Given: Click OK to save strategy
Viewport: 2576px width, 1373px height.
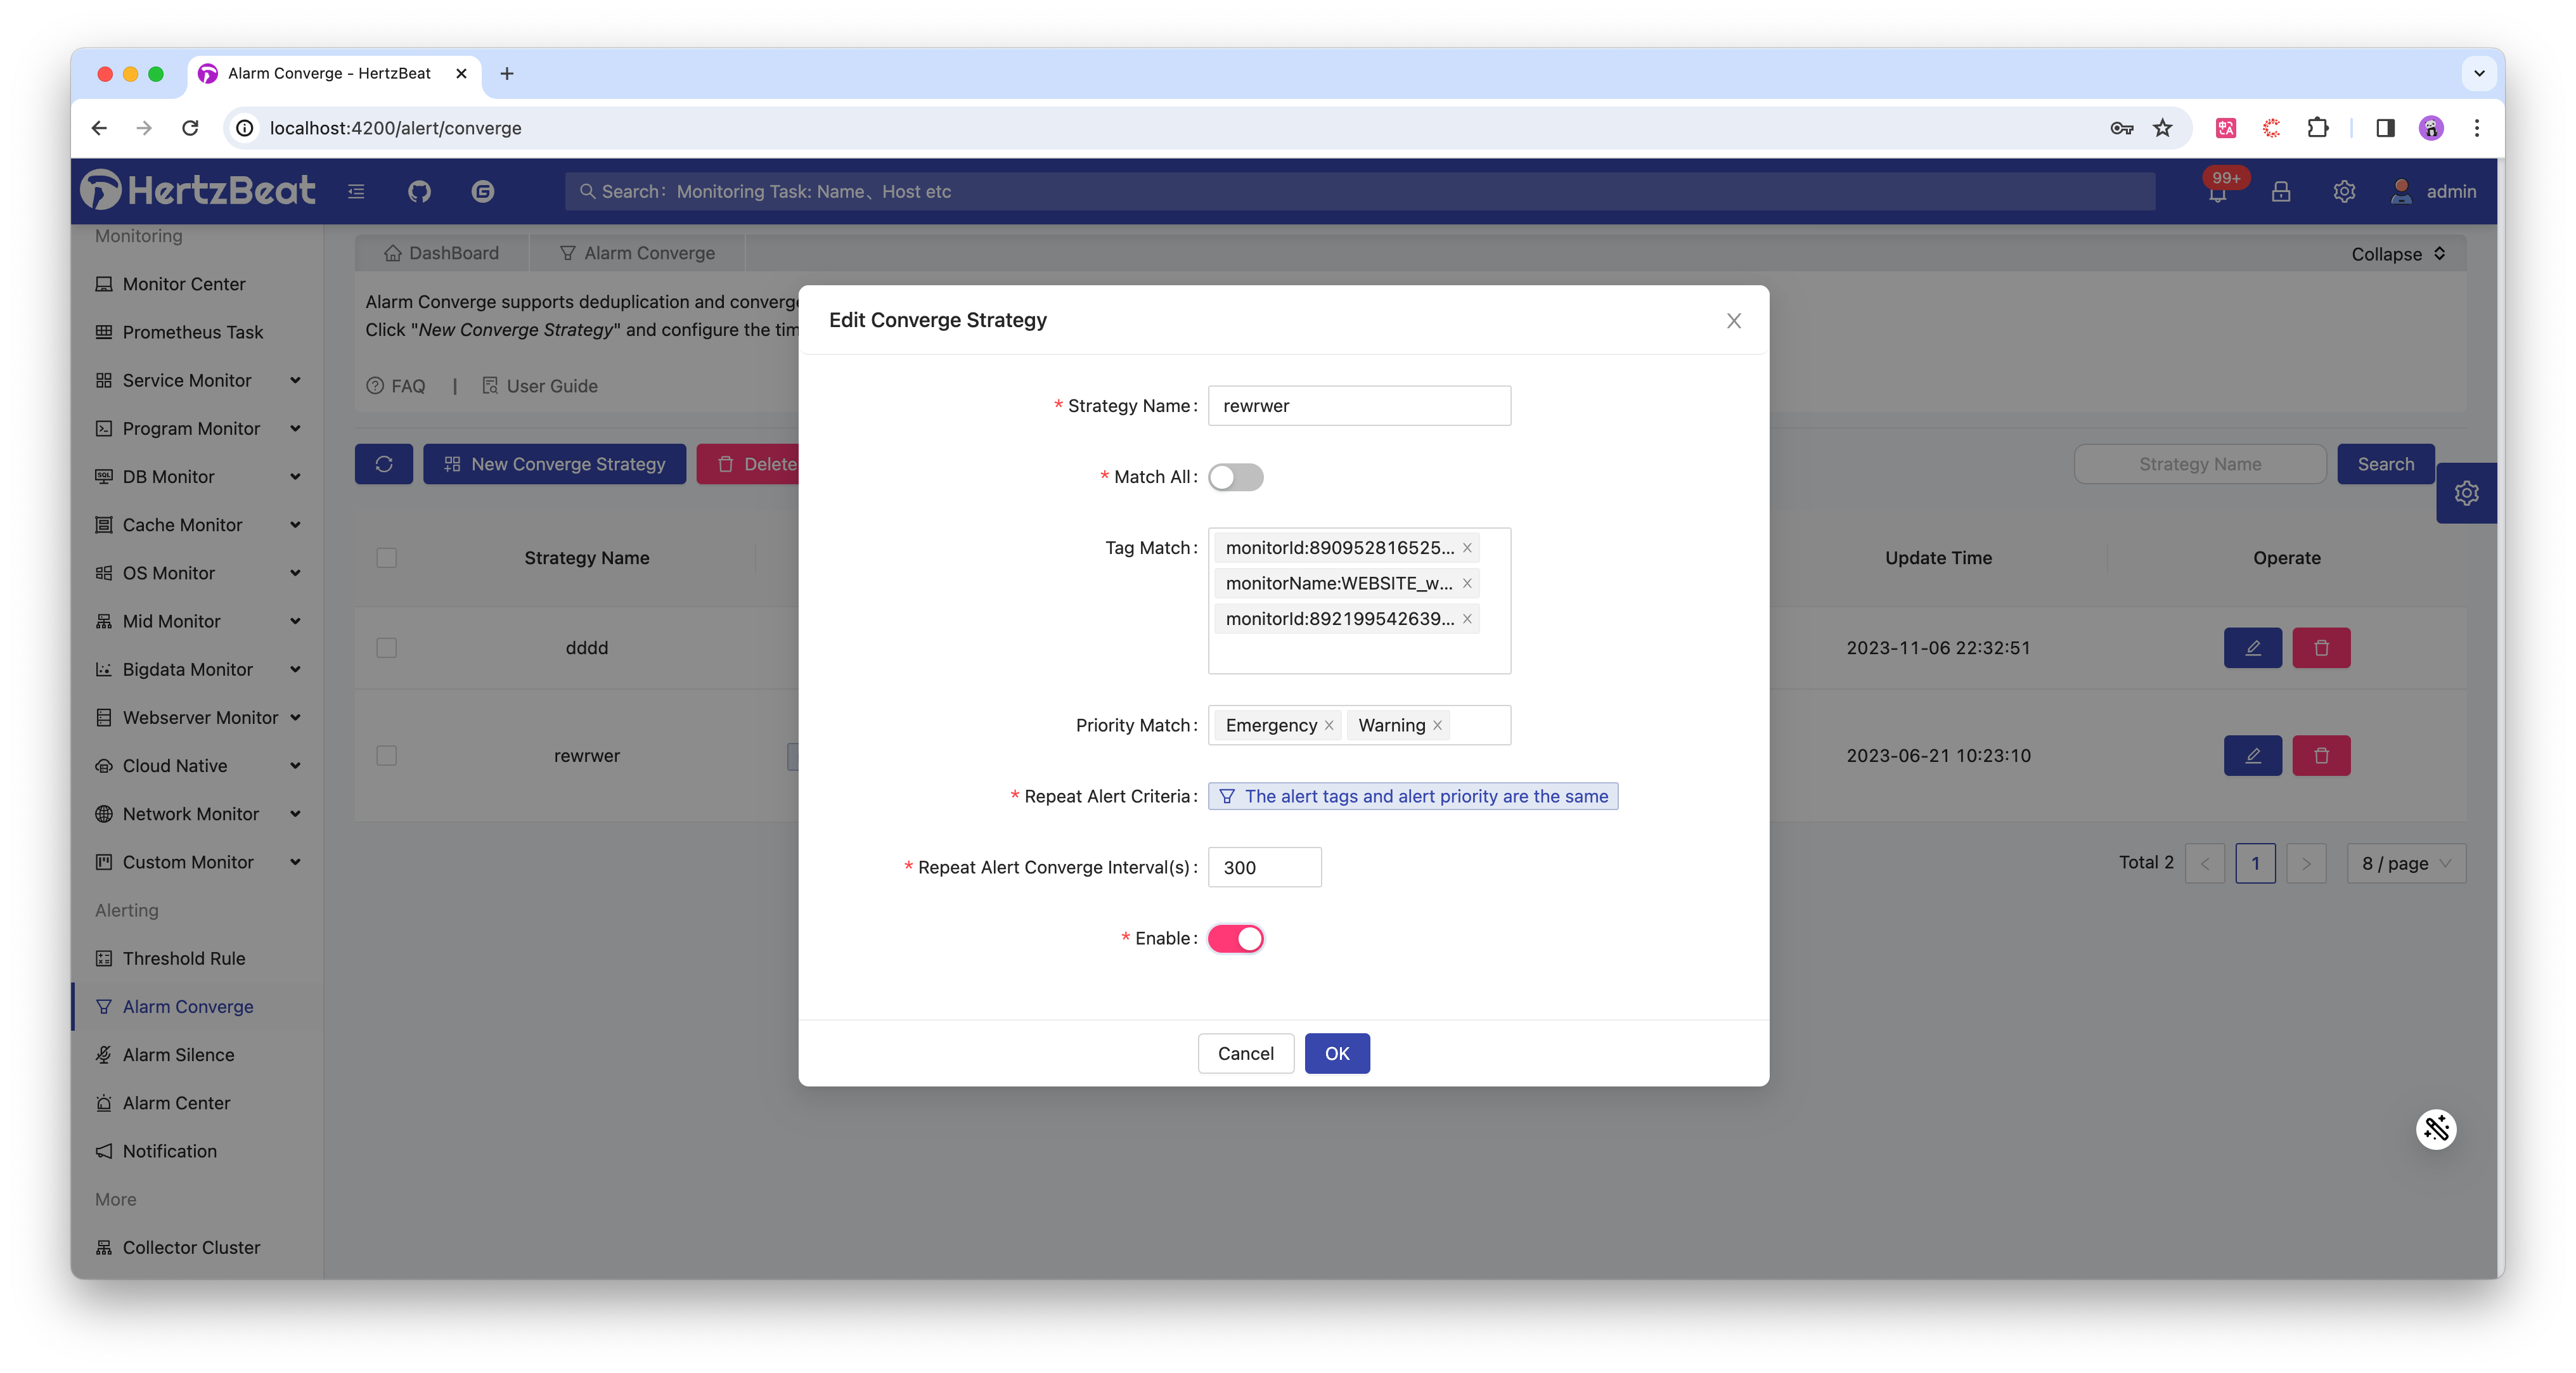Looking at the screenshot, I should tap(1336, 1054).
